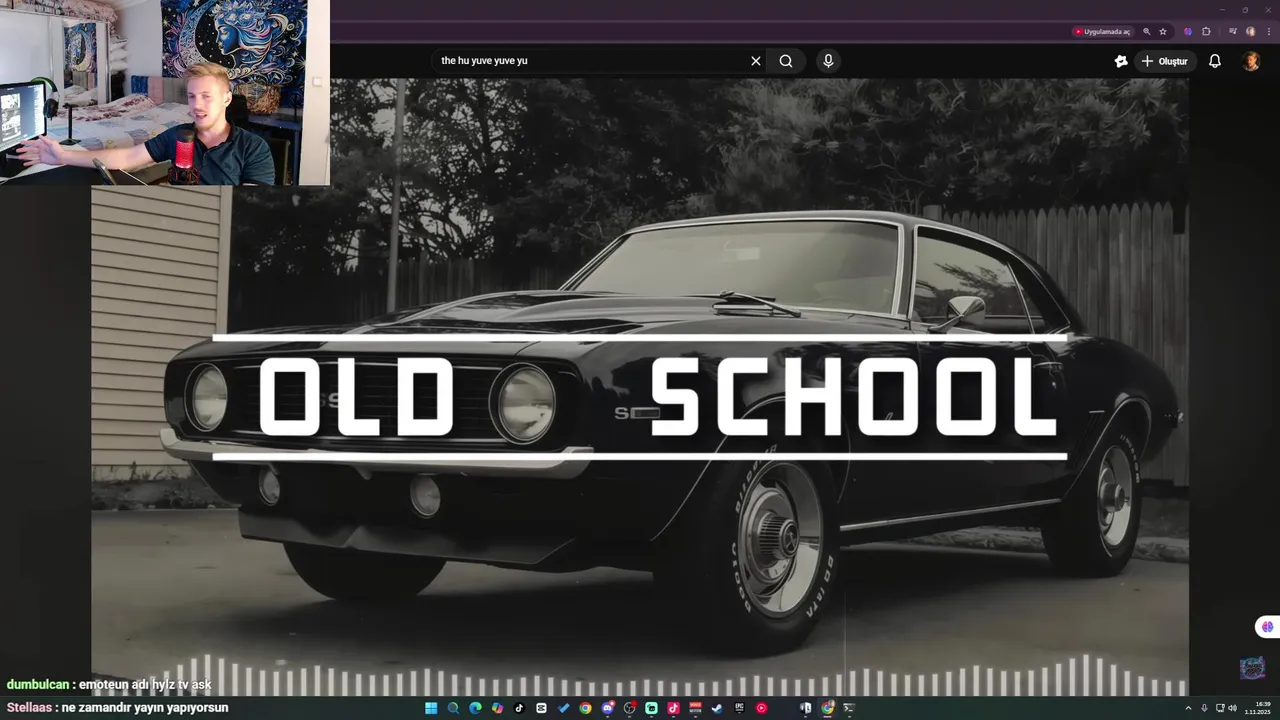Click the OLD SCHOOL video player
The image size is (1280, 720).
pos(640,387)
